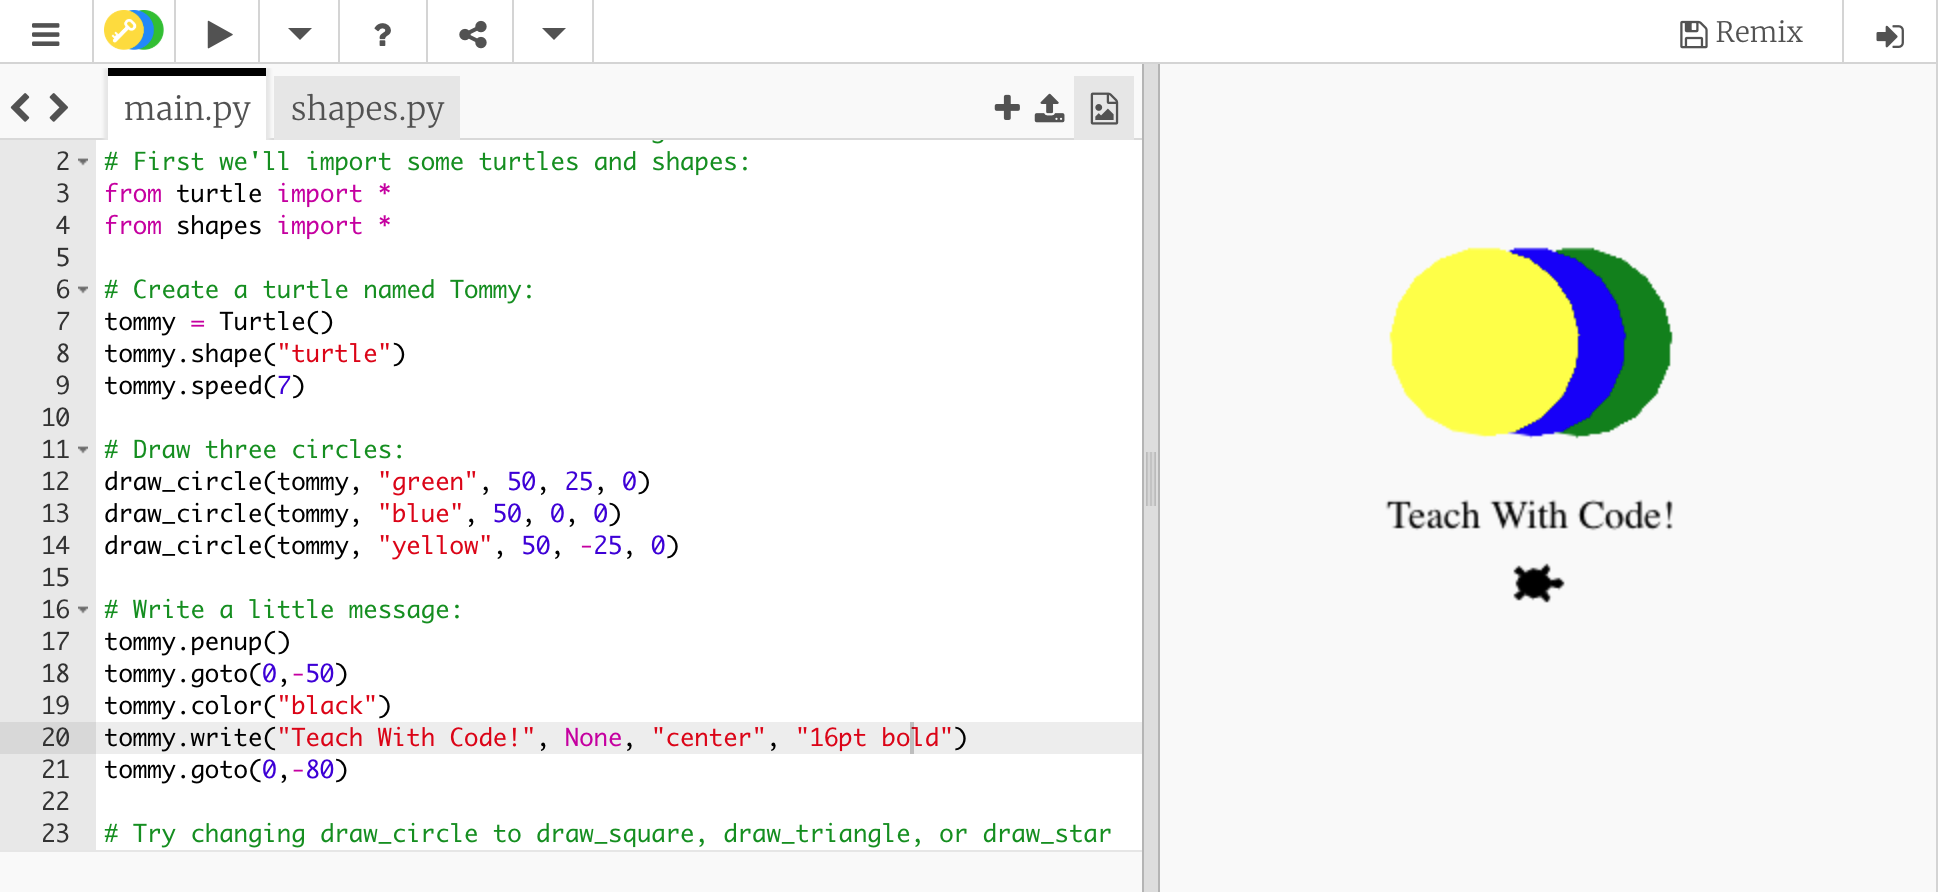1938x892 pixels.
Task: Open the hamburger main menu
Action: (x=46, y=34)
